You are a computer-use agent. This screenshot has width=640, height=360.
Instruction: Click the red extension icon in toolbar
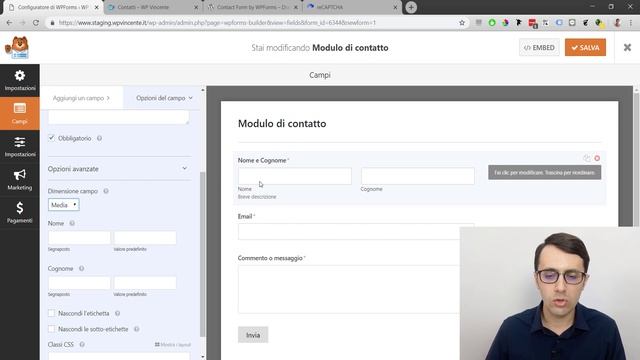532,23
